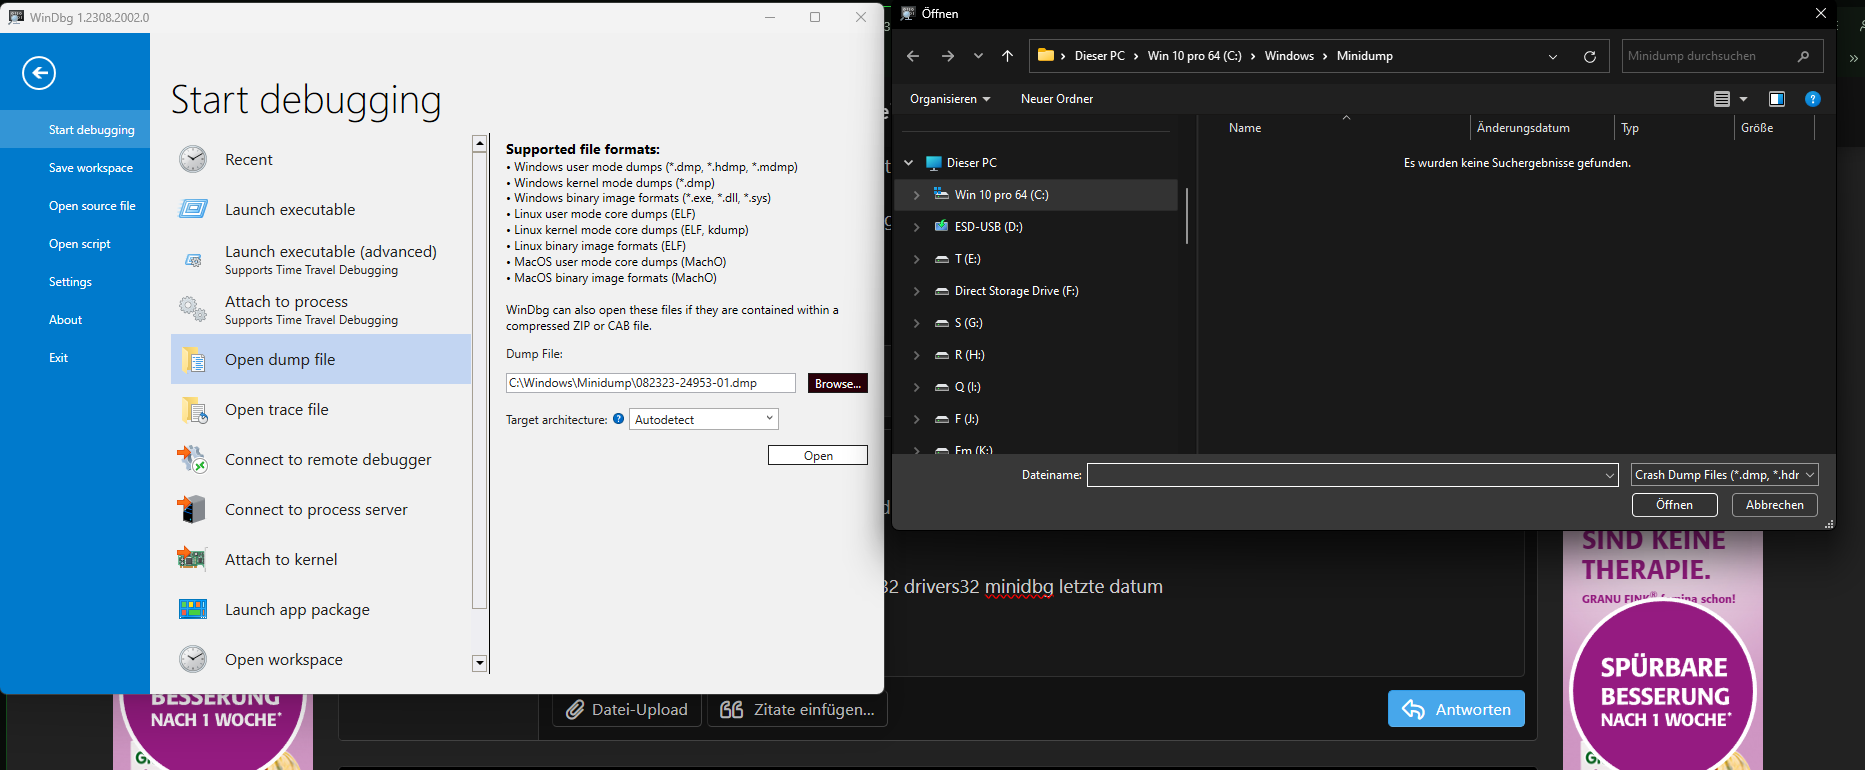Click the Open button in WinDbg
The image size is (1865, 770).
tap(818, 455)
